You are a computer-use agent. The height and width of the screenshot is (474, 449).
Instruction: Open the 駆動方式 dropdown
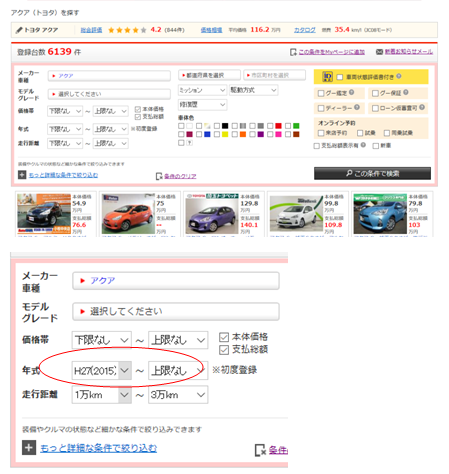click(253, 90)
